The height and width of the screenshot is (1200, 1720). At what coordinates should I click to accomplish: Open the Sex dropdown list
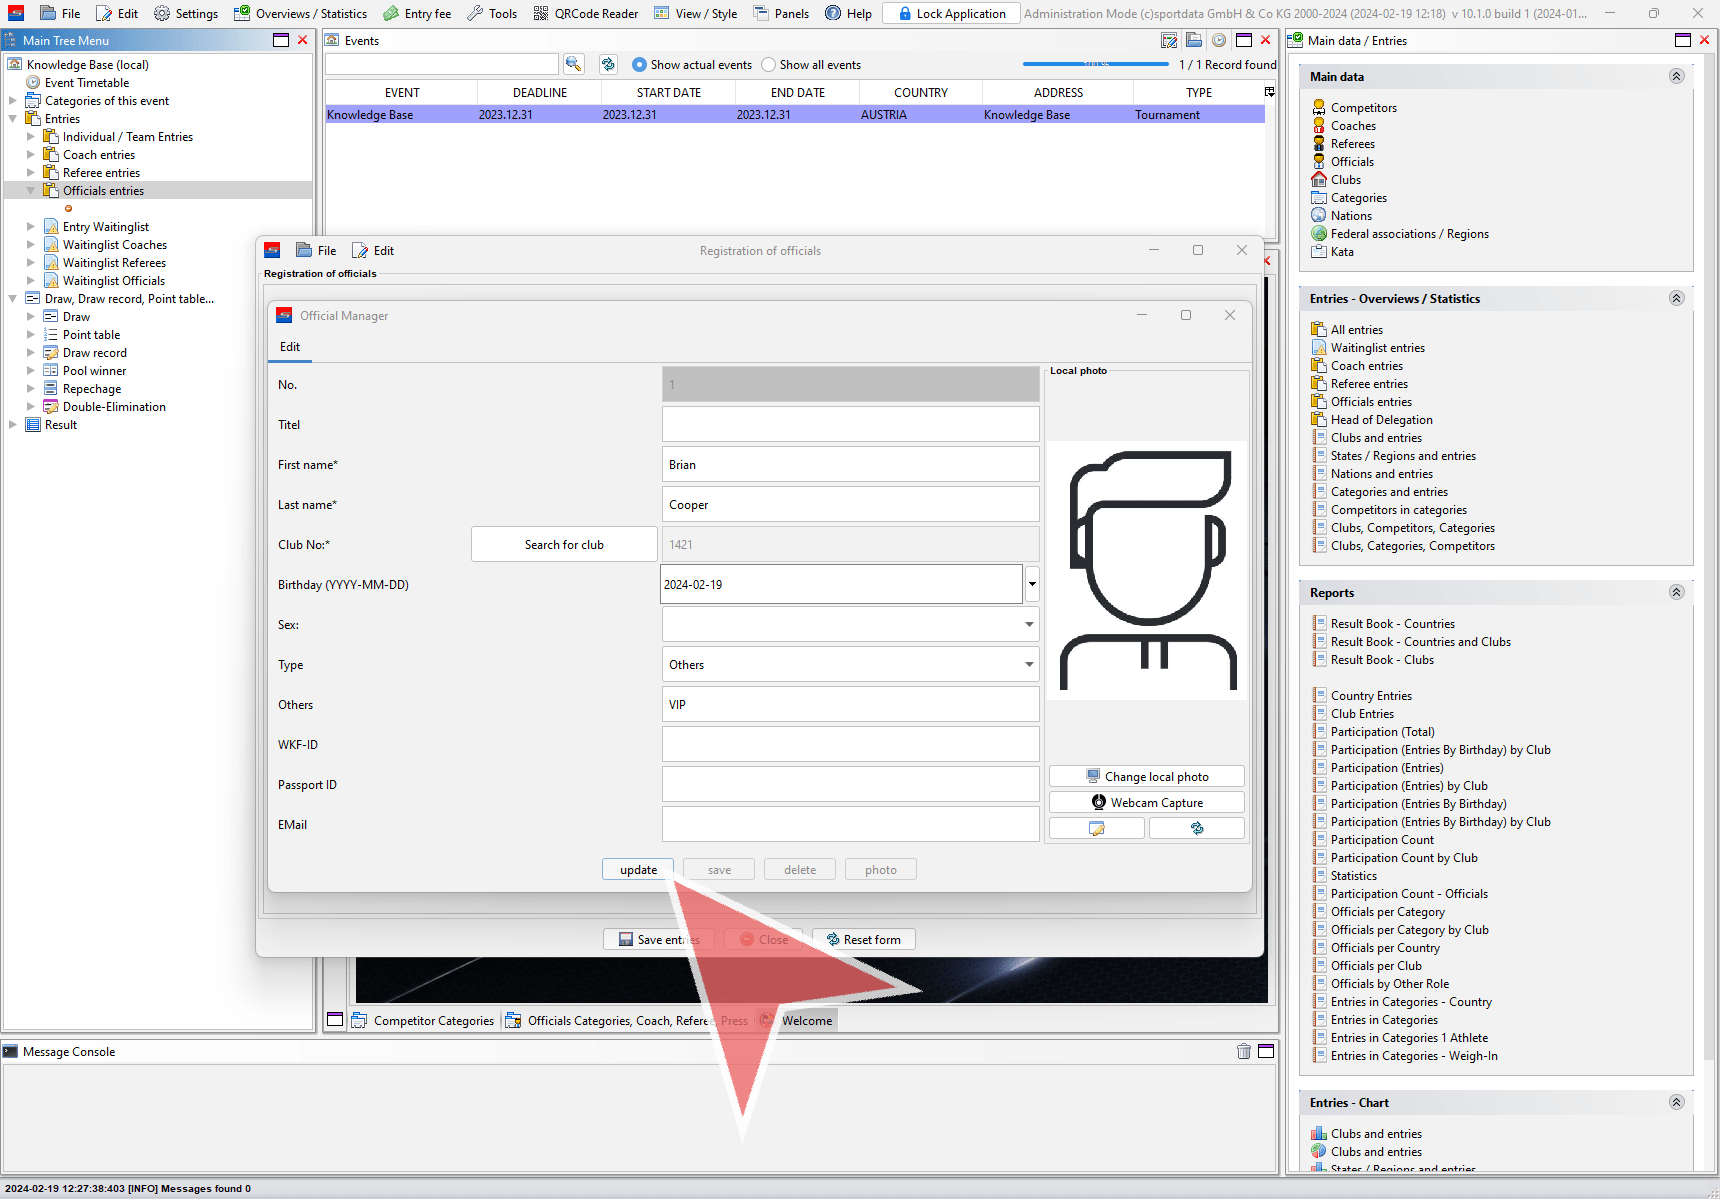point(850,624)
